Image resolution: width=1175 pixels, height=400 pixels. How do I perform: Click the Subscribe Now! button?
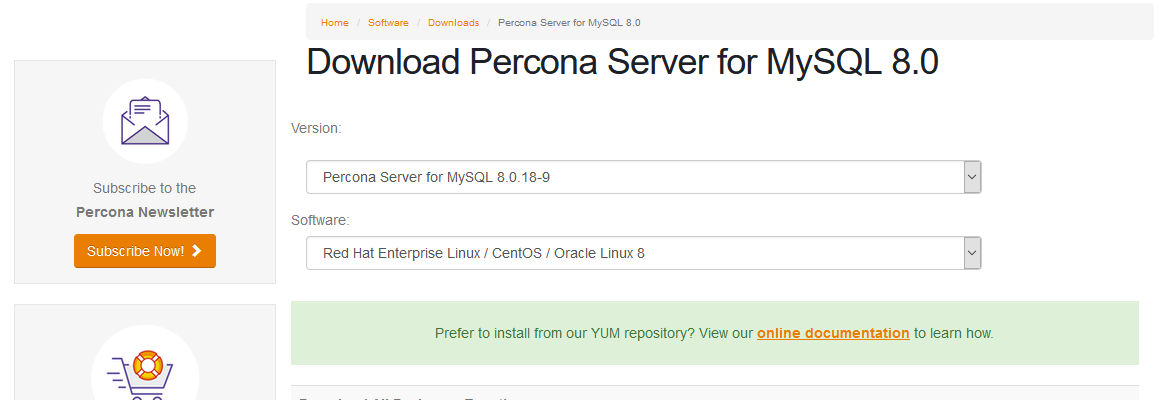click(145, 251)
